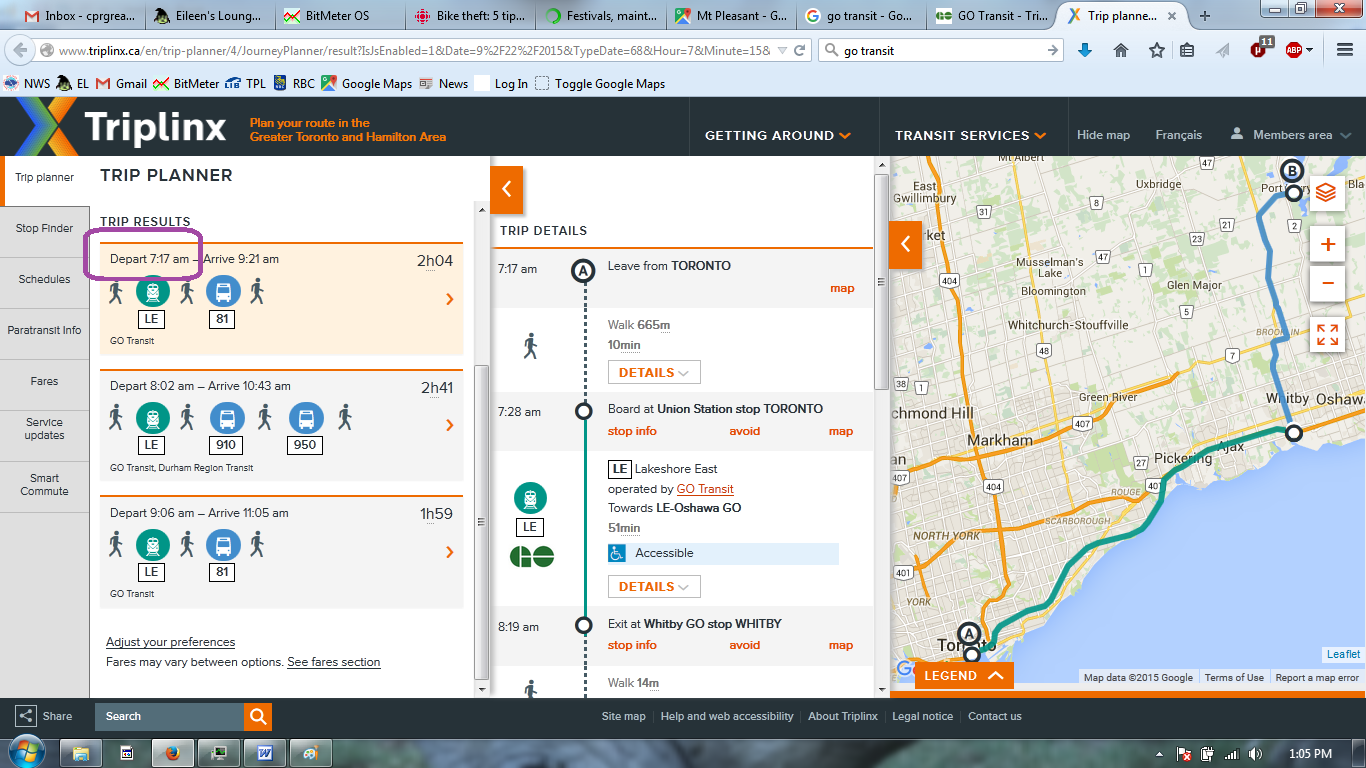Viewport: 1366px width, 768px height.
Task: Open the 8:02 am trip option arrow
Action: pos(450,425)
